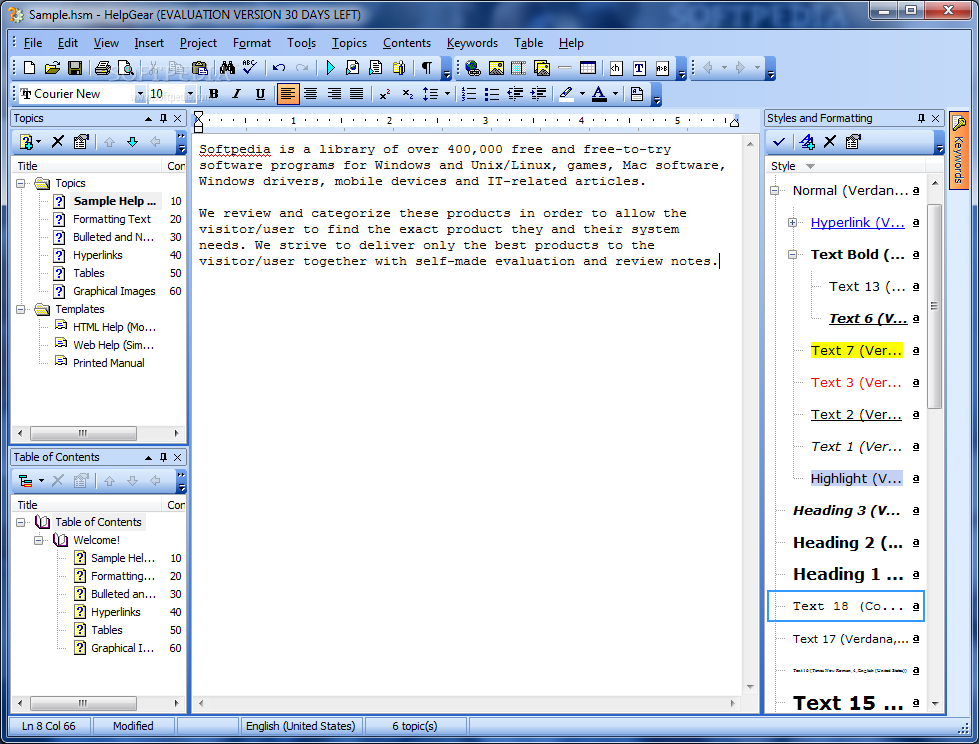Click the Topics panel horizontal scrollbar
The width and height of the screenshot is (979, 744).
point(83,433)
